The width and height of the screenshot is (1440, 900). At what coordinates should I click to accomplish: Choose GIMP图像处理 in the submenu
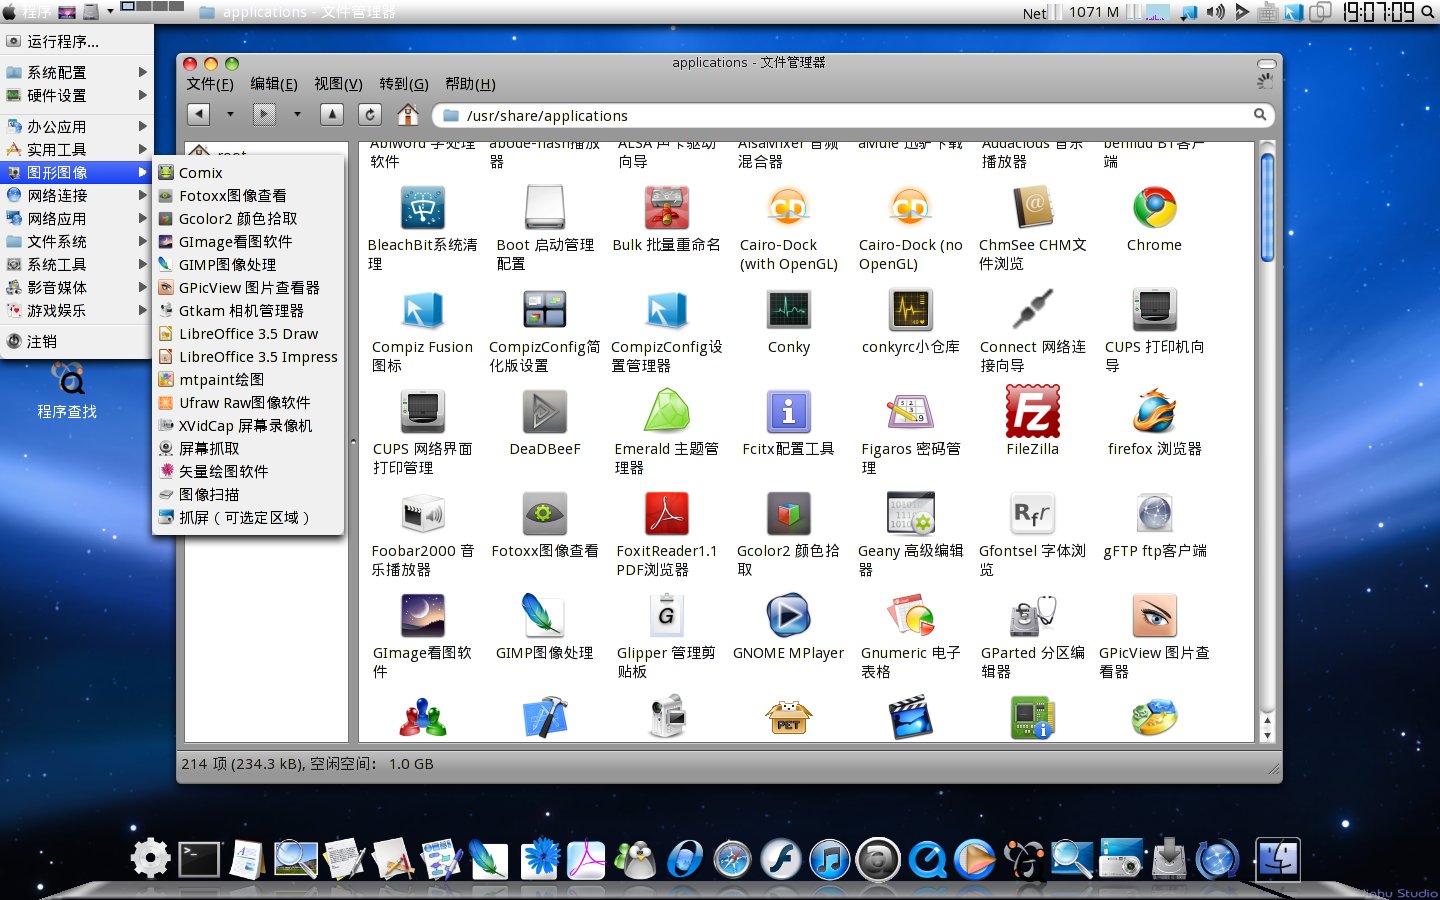click(248, 264)
